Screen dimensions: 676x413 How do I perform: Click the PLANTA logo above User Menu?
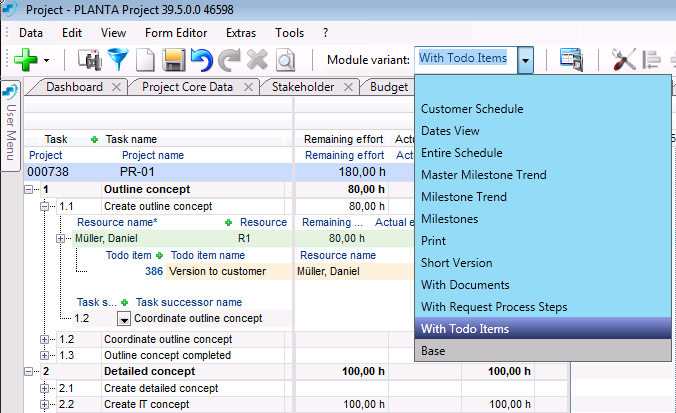11,92
